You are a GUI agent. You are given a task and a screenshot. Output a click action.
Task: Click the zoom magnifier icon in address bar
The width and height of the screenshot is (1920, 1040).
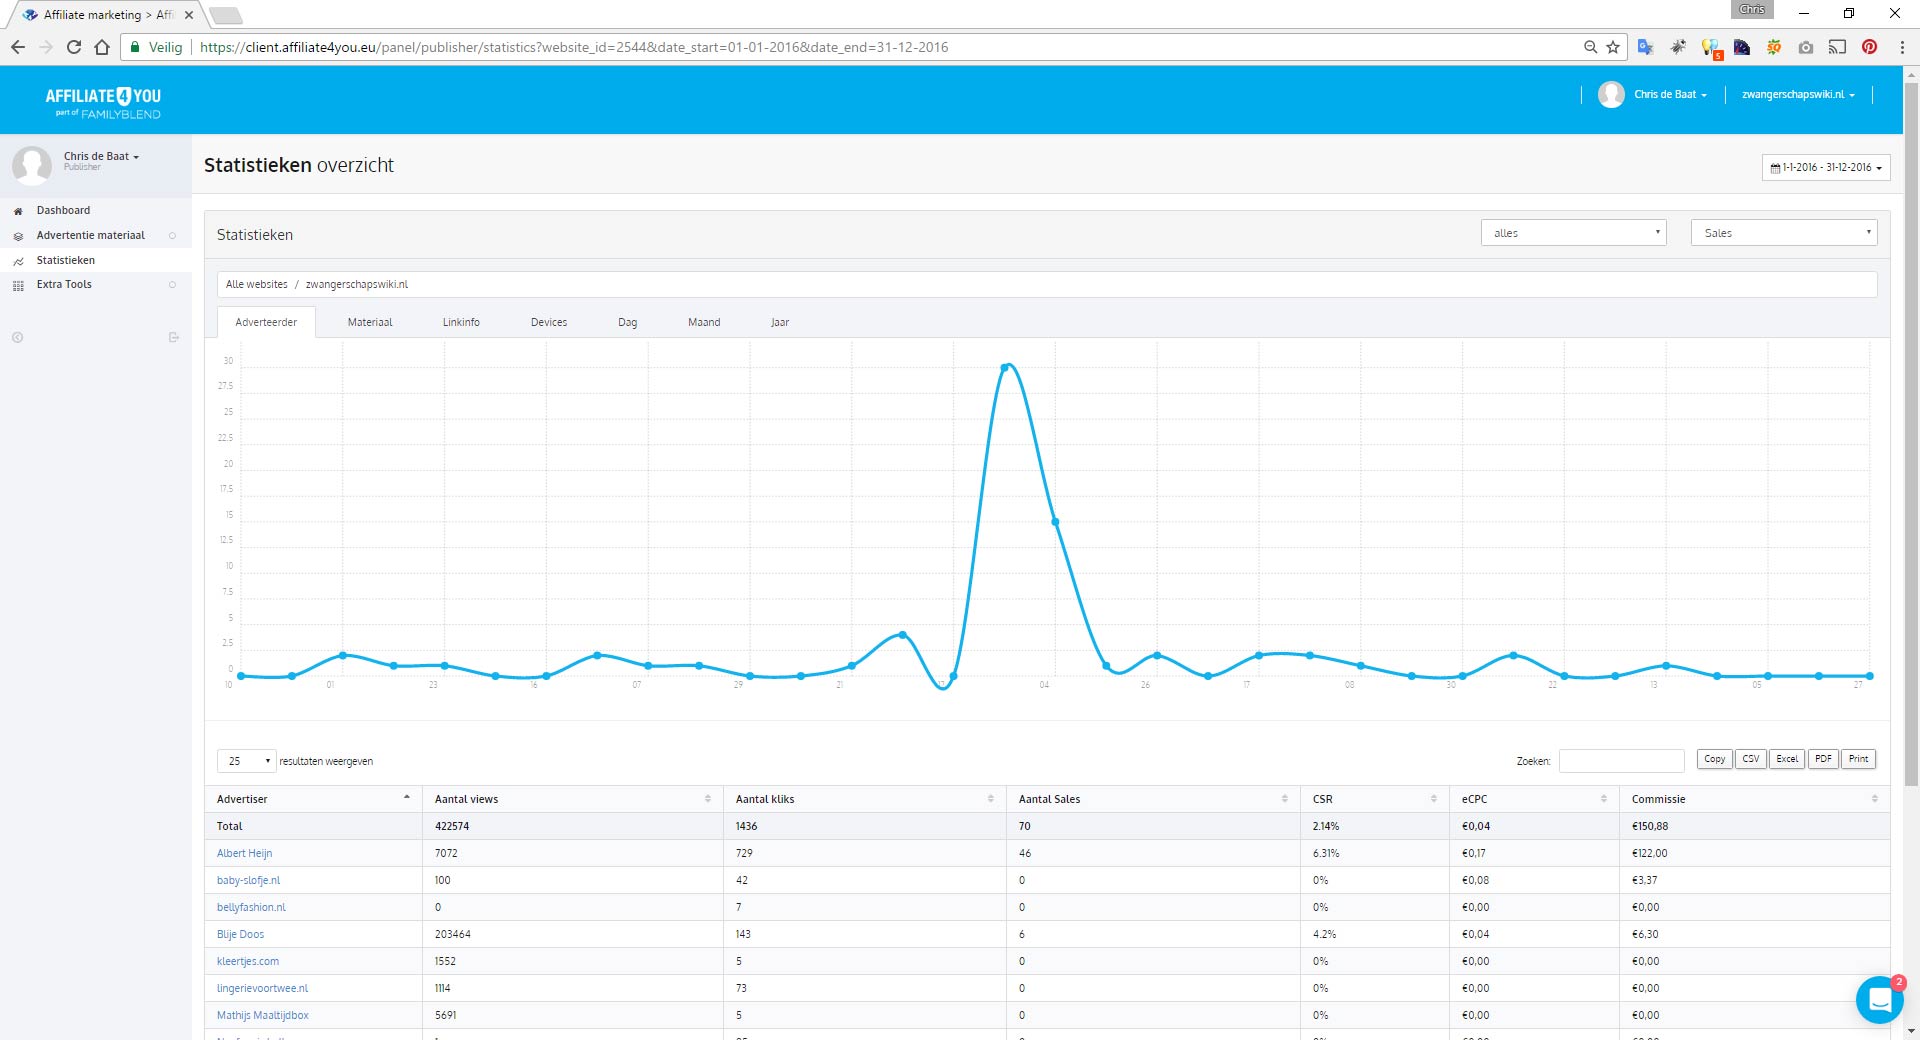click(x=1590, y=47)
